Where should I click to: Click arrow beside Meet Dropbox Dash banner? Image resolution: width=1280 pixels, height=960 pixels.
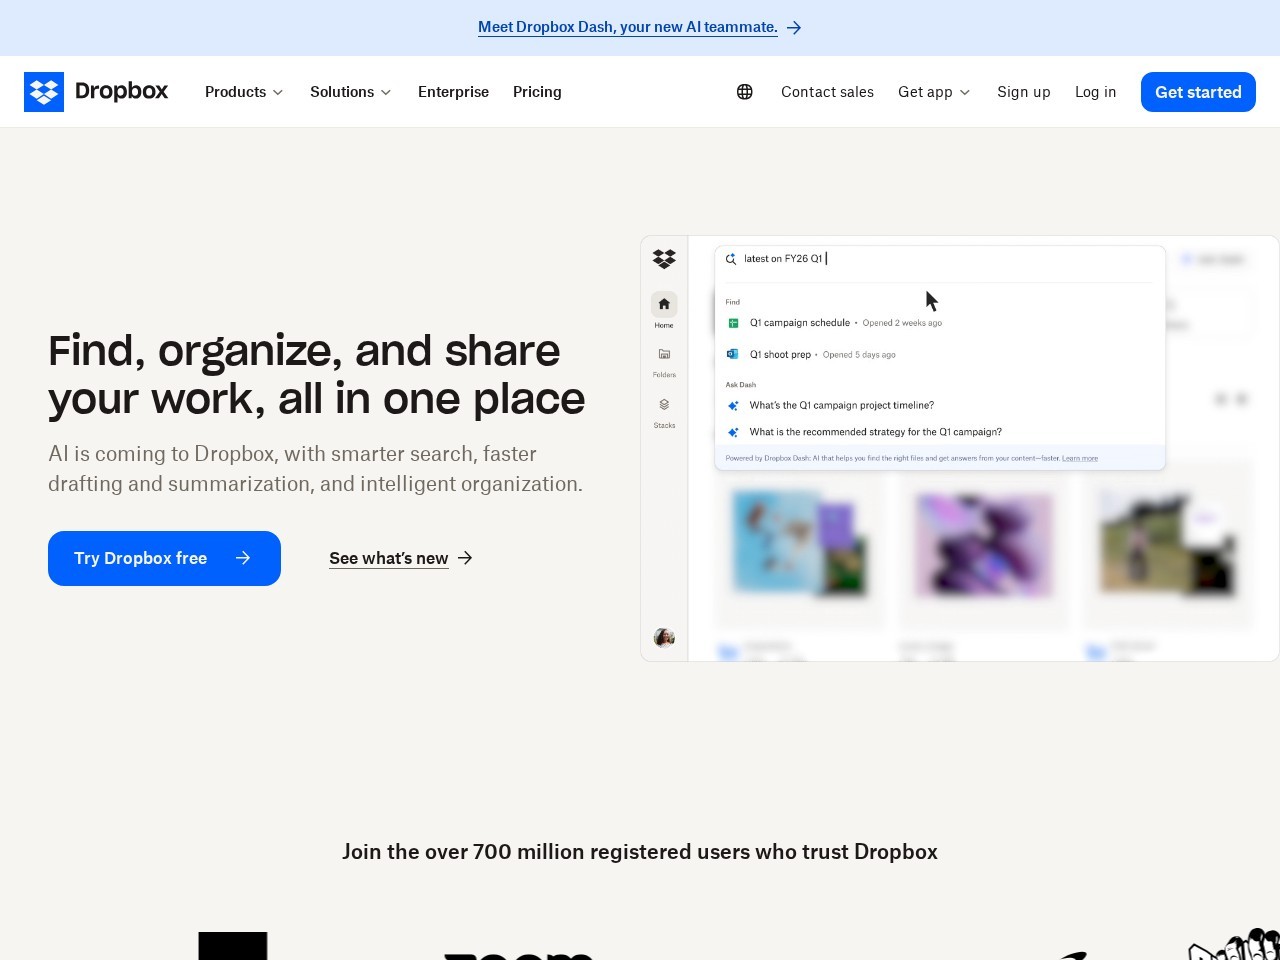(x=794, y=28)
